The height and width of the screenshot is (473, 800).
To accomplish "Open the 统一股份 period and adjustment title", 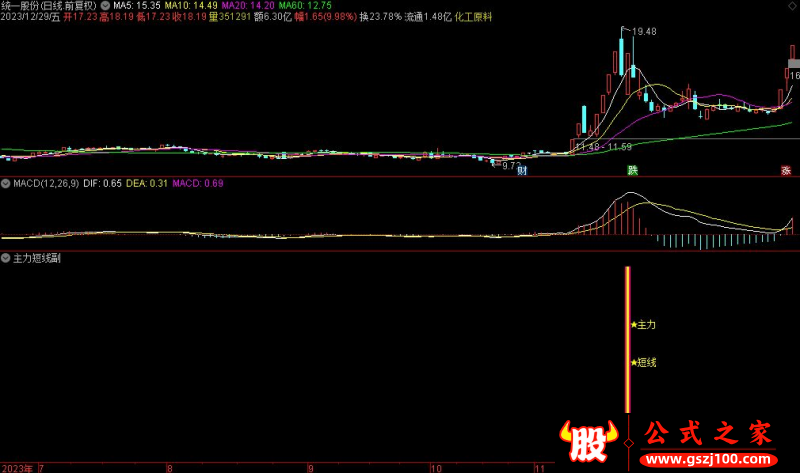I will (52, 5).
